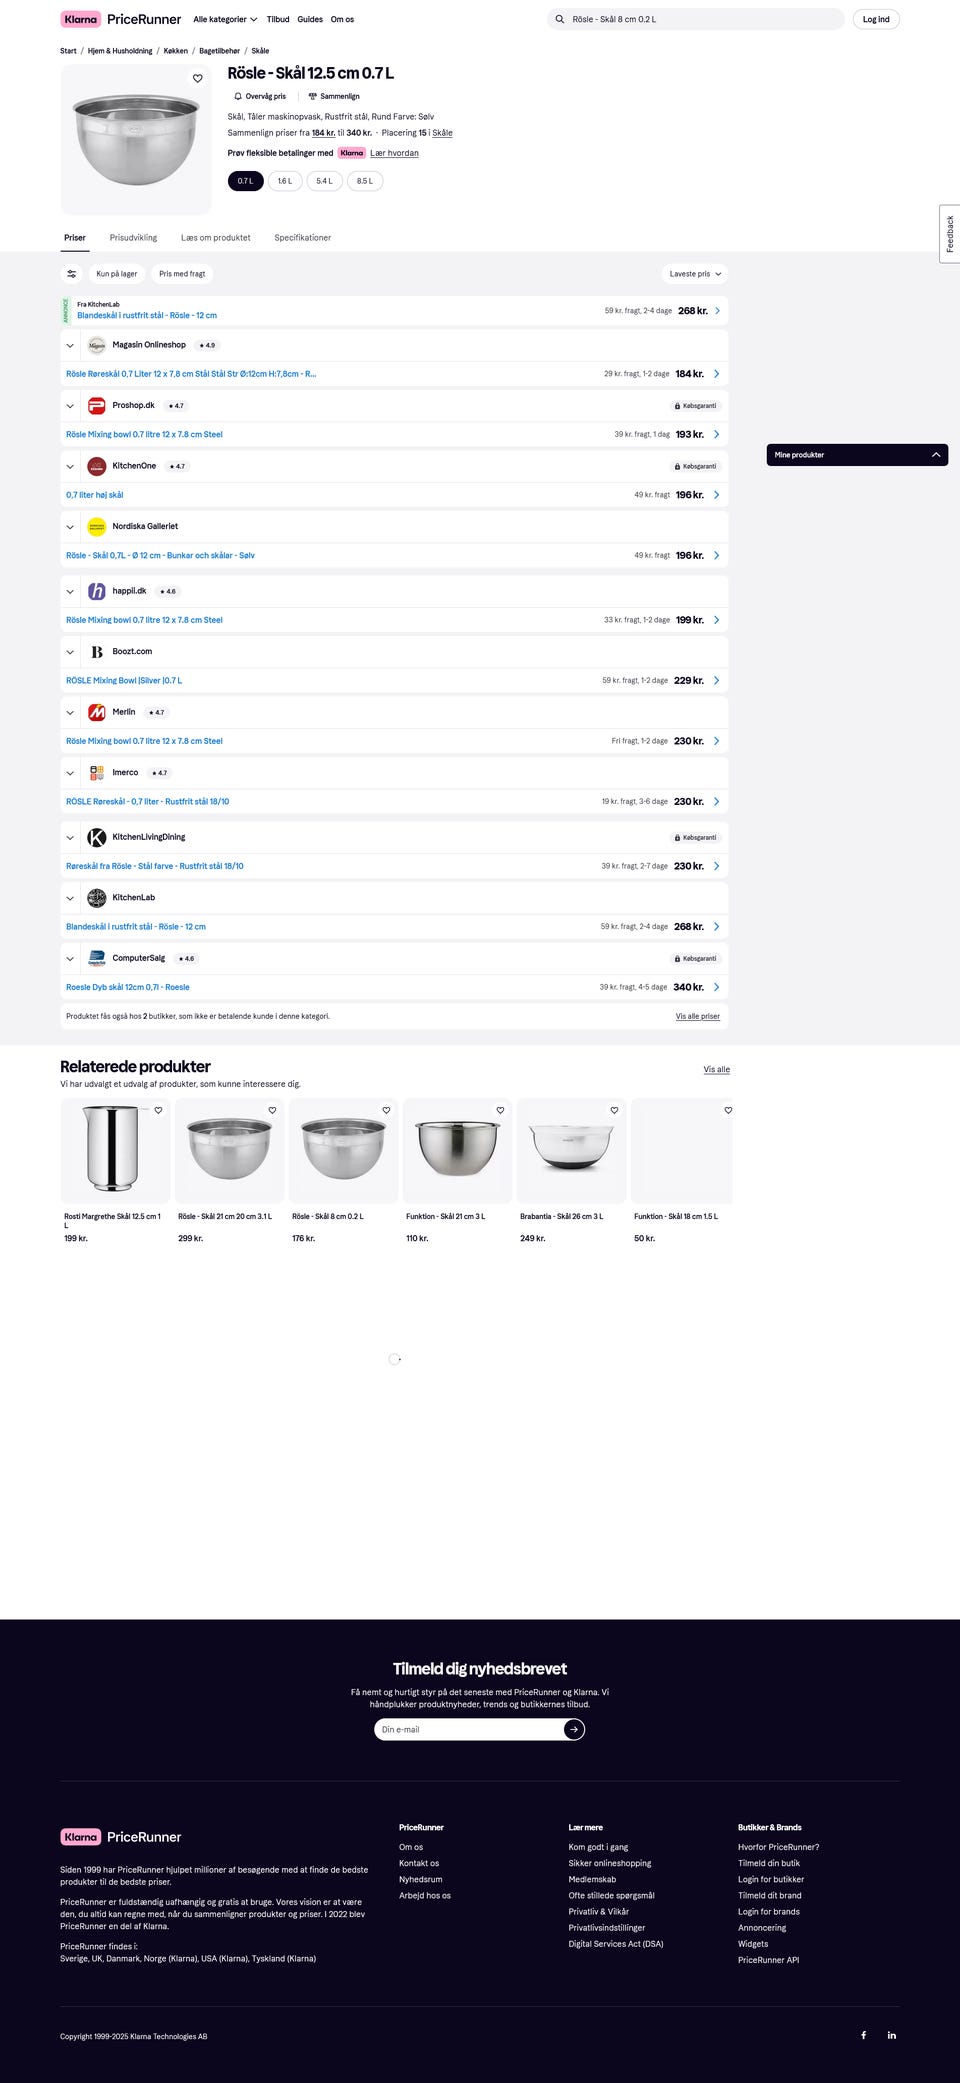Click the newsletter Din e-mail input field
The width and height of the screenshot is (960, 2083).
point(468,1729)
